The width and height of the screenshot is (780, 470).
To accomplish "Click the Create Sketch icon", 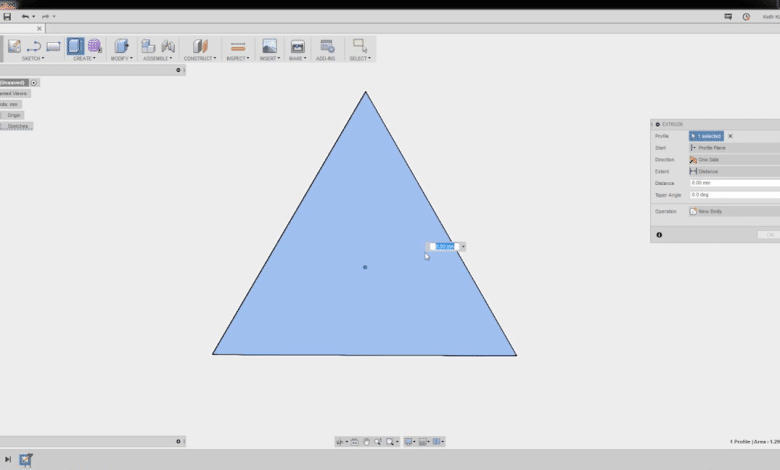I will coord(14,46).
